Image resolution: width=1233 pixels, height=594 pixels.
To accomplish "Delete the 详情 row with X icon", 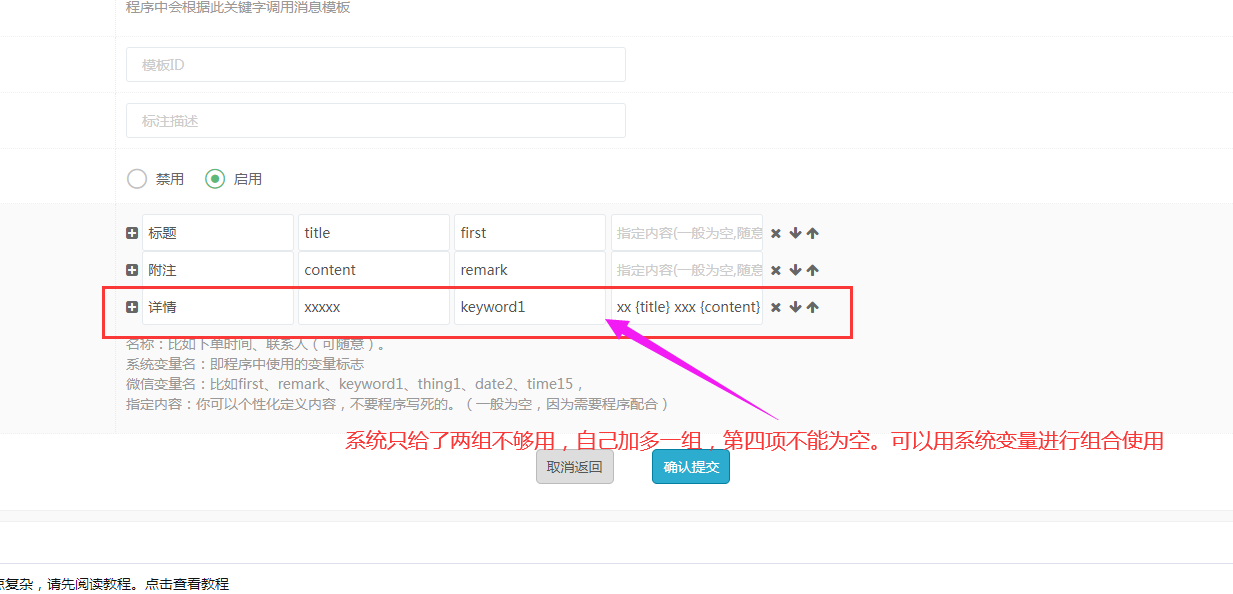I will [x=776, y=307].
